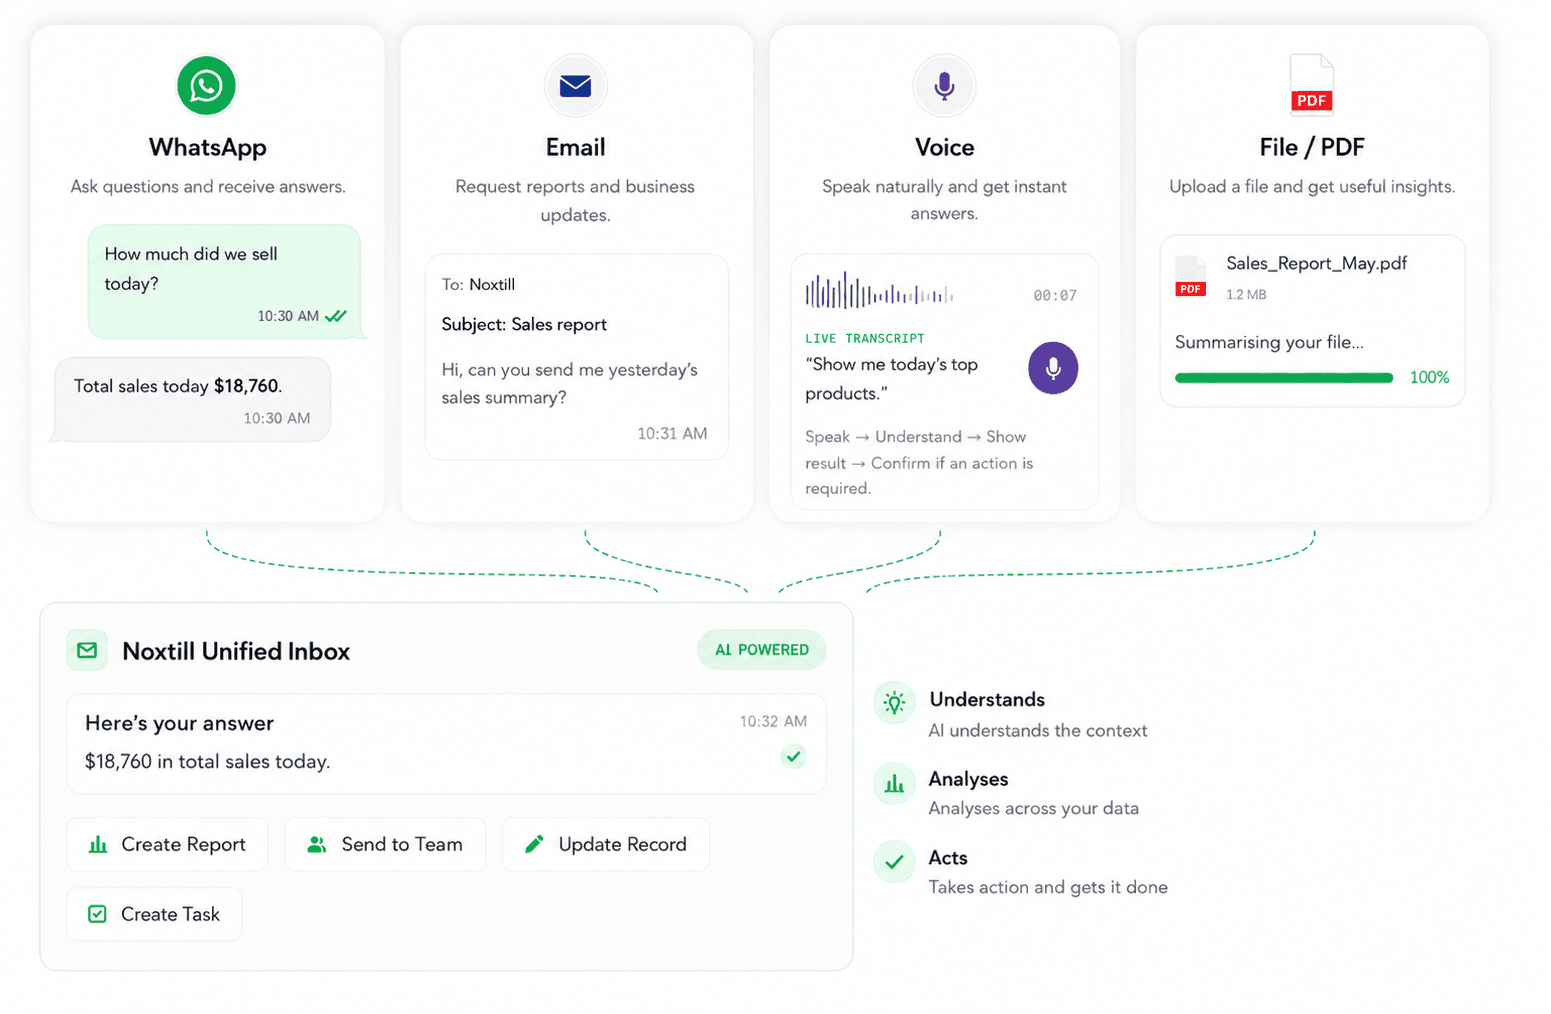Click the Send to Team button
This screenshot has width=1551, height=1014.
pos(385,844)
